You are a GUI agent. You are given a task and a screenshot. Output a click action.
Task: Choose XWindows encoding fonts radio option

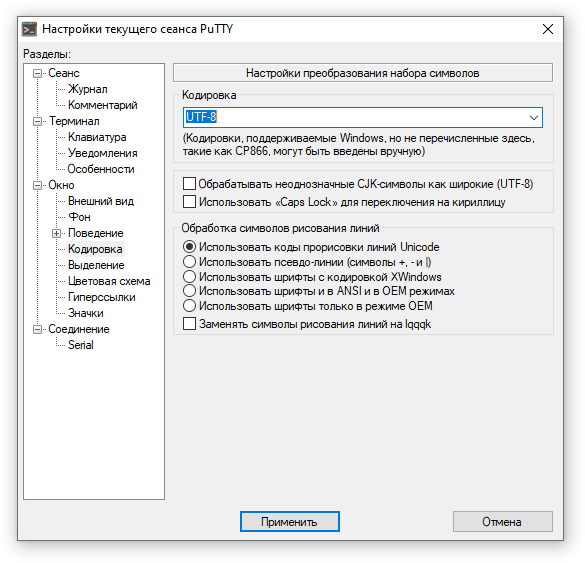pyautogui.click(x=189, y=277)
